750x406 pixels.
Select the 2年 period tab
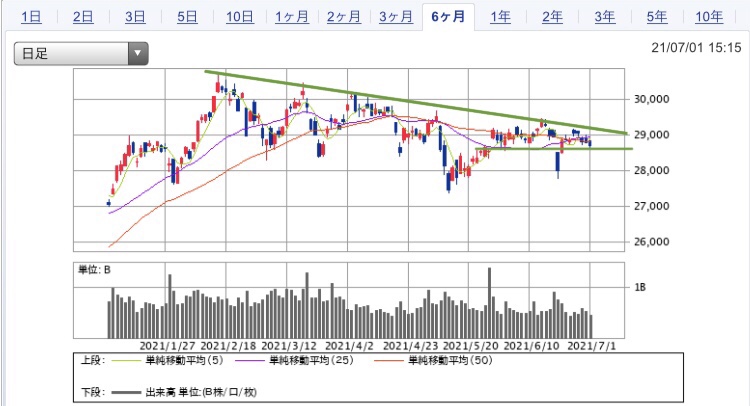click(552, 17)
